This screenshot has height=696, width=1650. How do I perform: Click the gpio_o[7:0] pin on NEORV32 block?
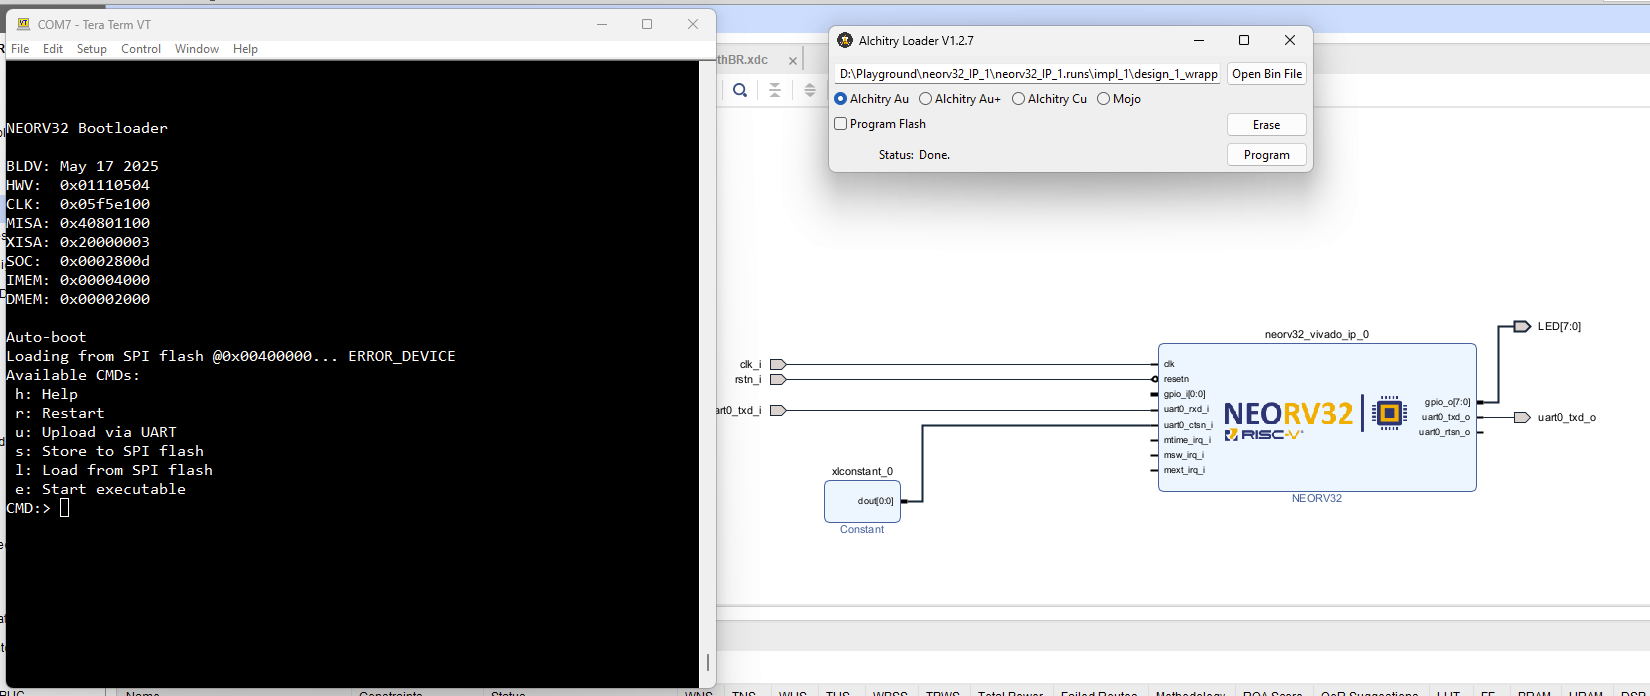pyautogui.click(x=1447, y=402)
